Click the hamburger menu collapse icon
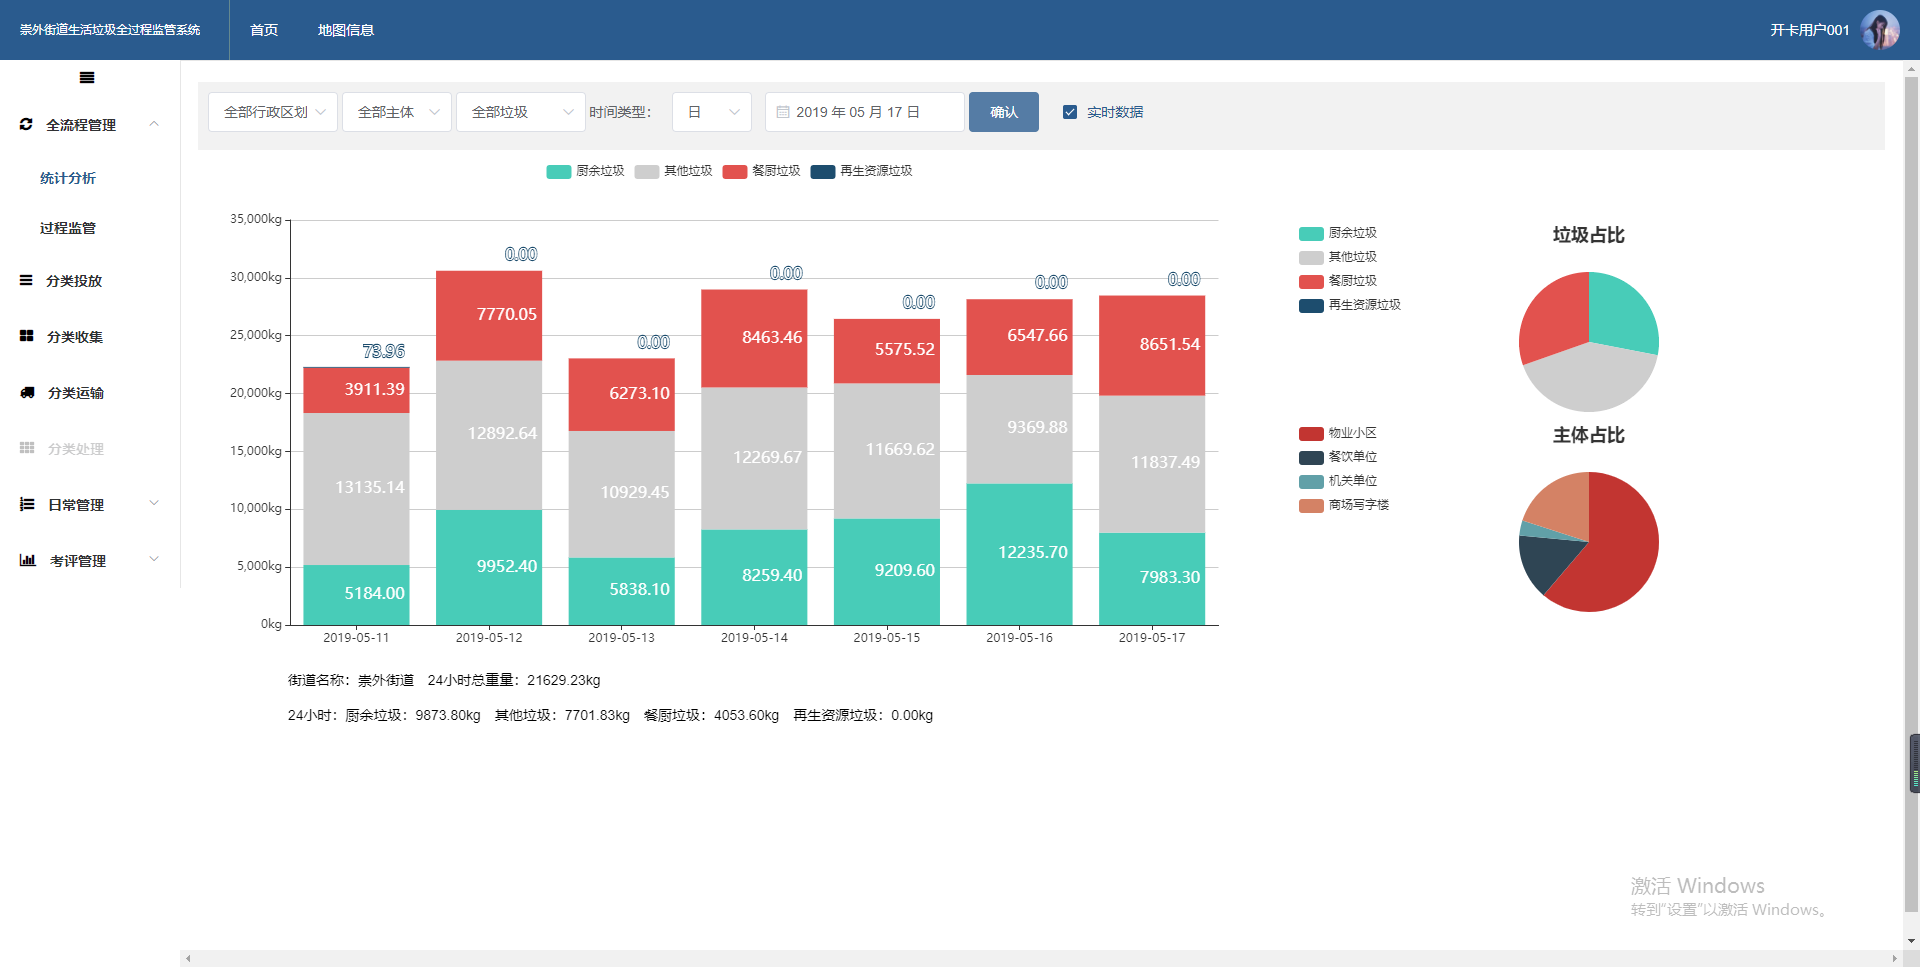1920x969 pixels. [x=87, y=78]
